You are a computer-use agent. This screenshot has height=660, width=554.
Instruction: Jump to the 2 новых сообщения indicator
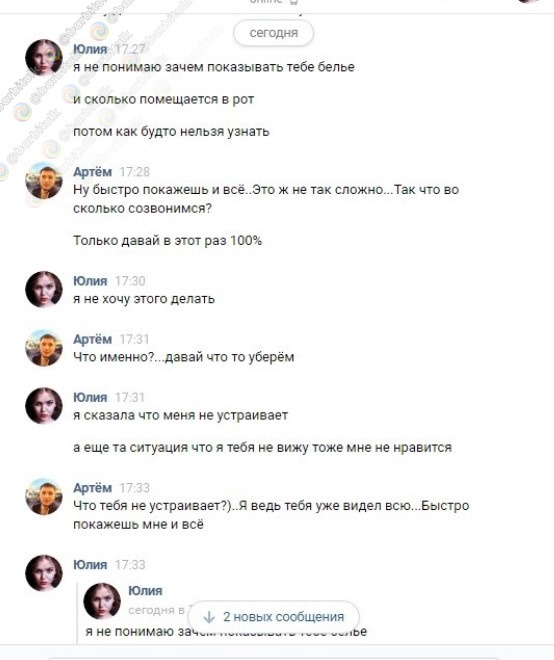[274, 617]
